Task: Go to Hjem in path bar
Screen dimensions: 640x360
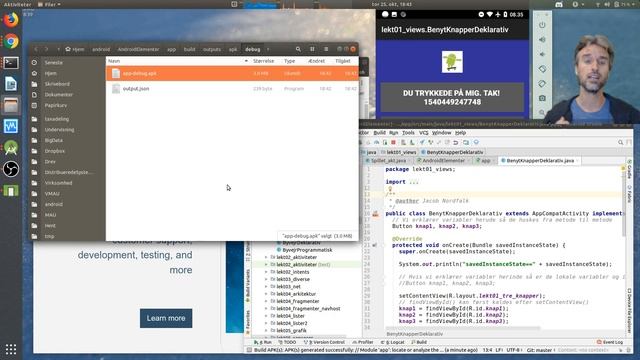Action: (x=75, y=49)
